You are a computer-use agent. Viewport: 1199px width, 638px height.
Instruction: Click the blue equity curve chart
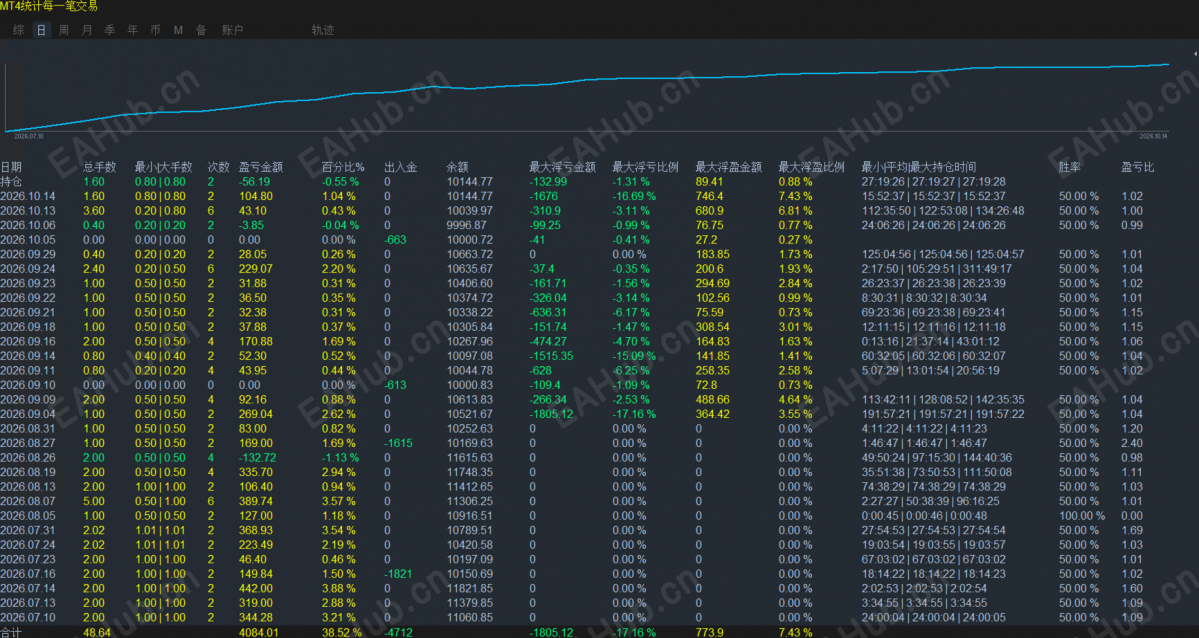(x=587, y=96)
